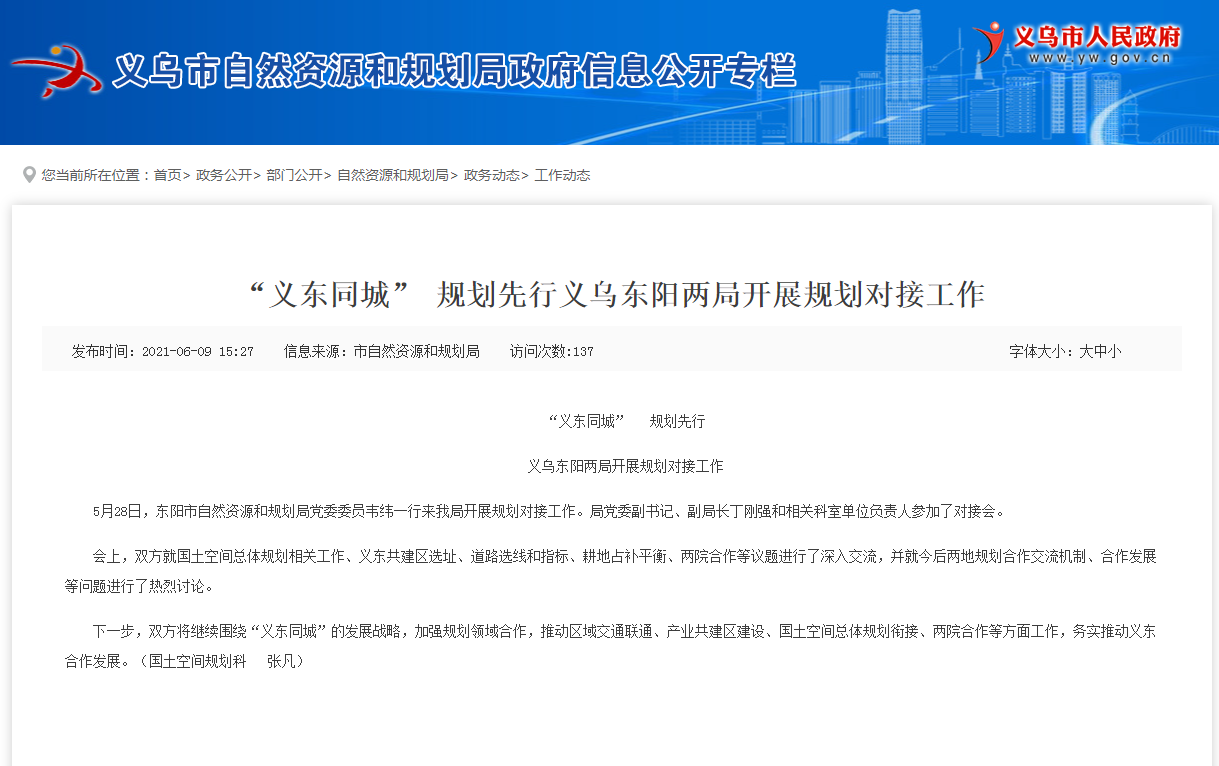Click the 义乌市人民政府 text in the header
Viewport: 1219px width, 766px height.
click(1097, 37)
